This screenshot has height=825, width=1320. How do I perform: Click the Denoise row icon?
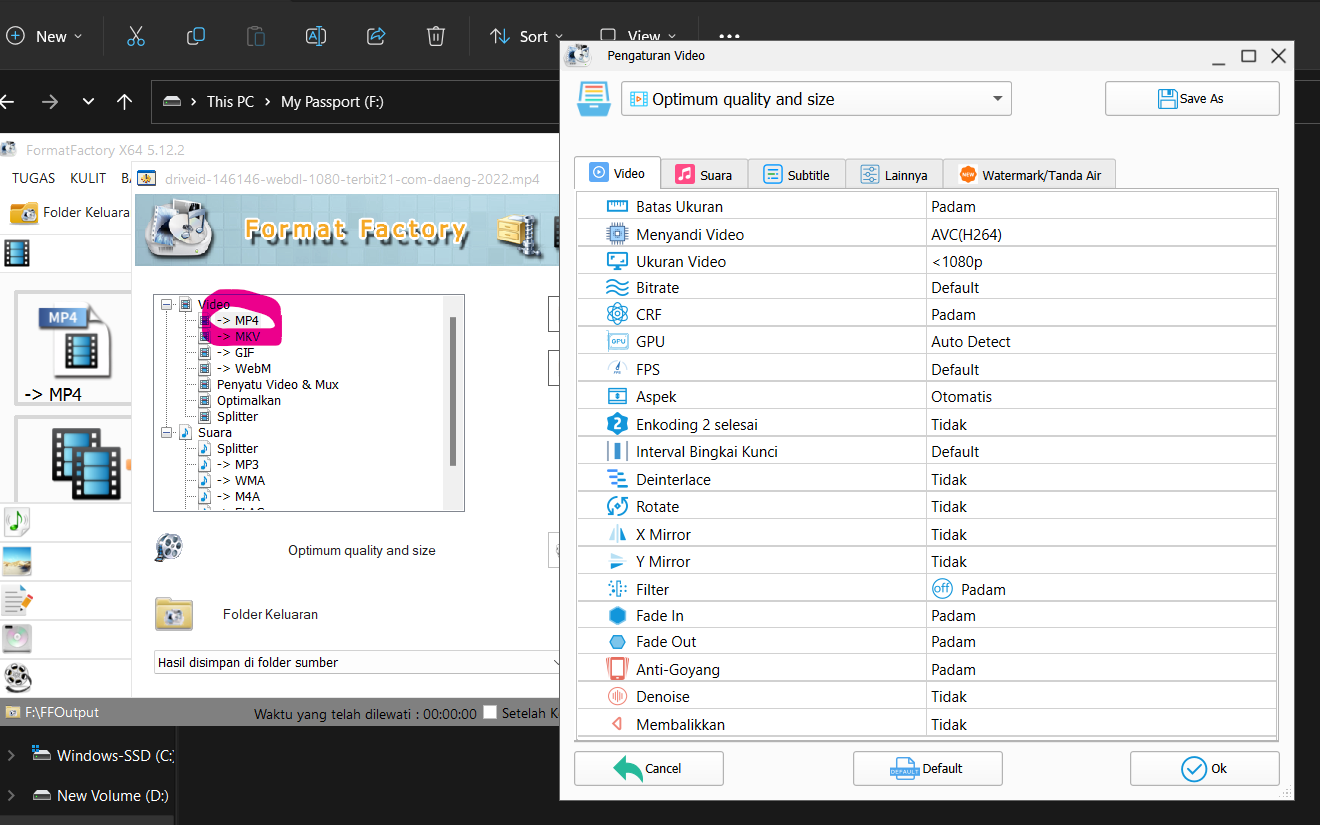[618, 696]
